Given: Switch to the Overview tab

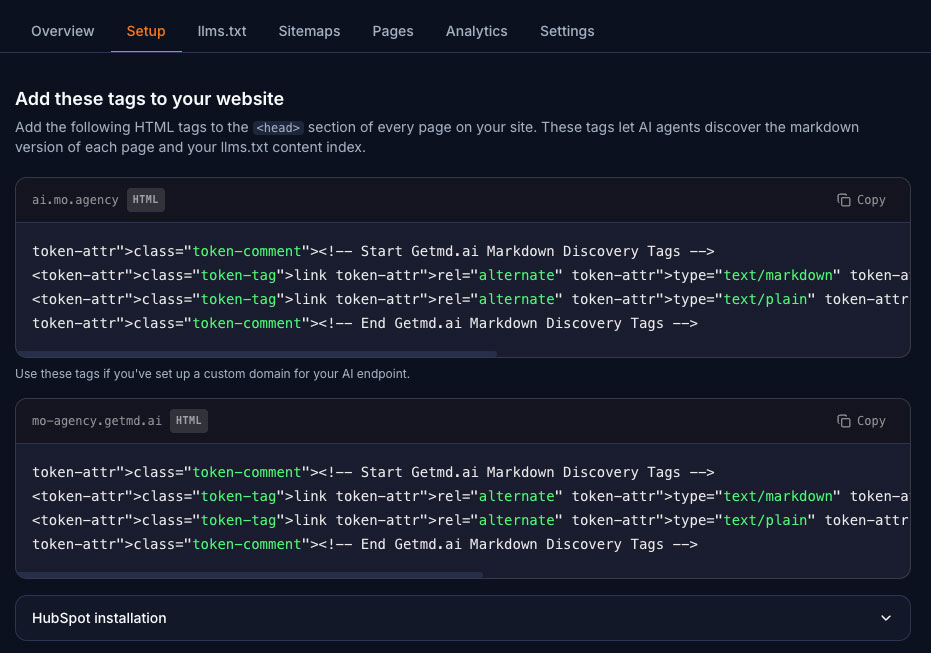Looking at the screenshot, I should (x=62, y=31).
